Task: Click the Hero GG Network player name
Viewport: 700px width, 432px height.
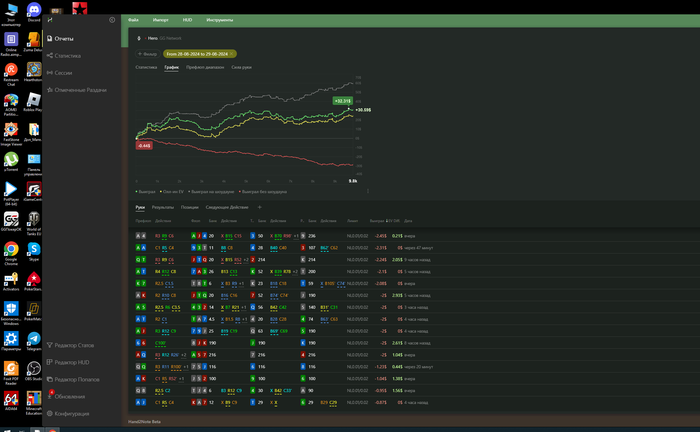Action: (164, 38)
